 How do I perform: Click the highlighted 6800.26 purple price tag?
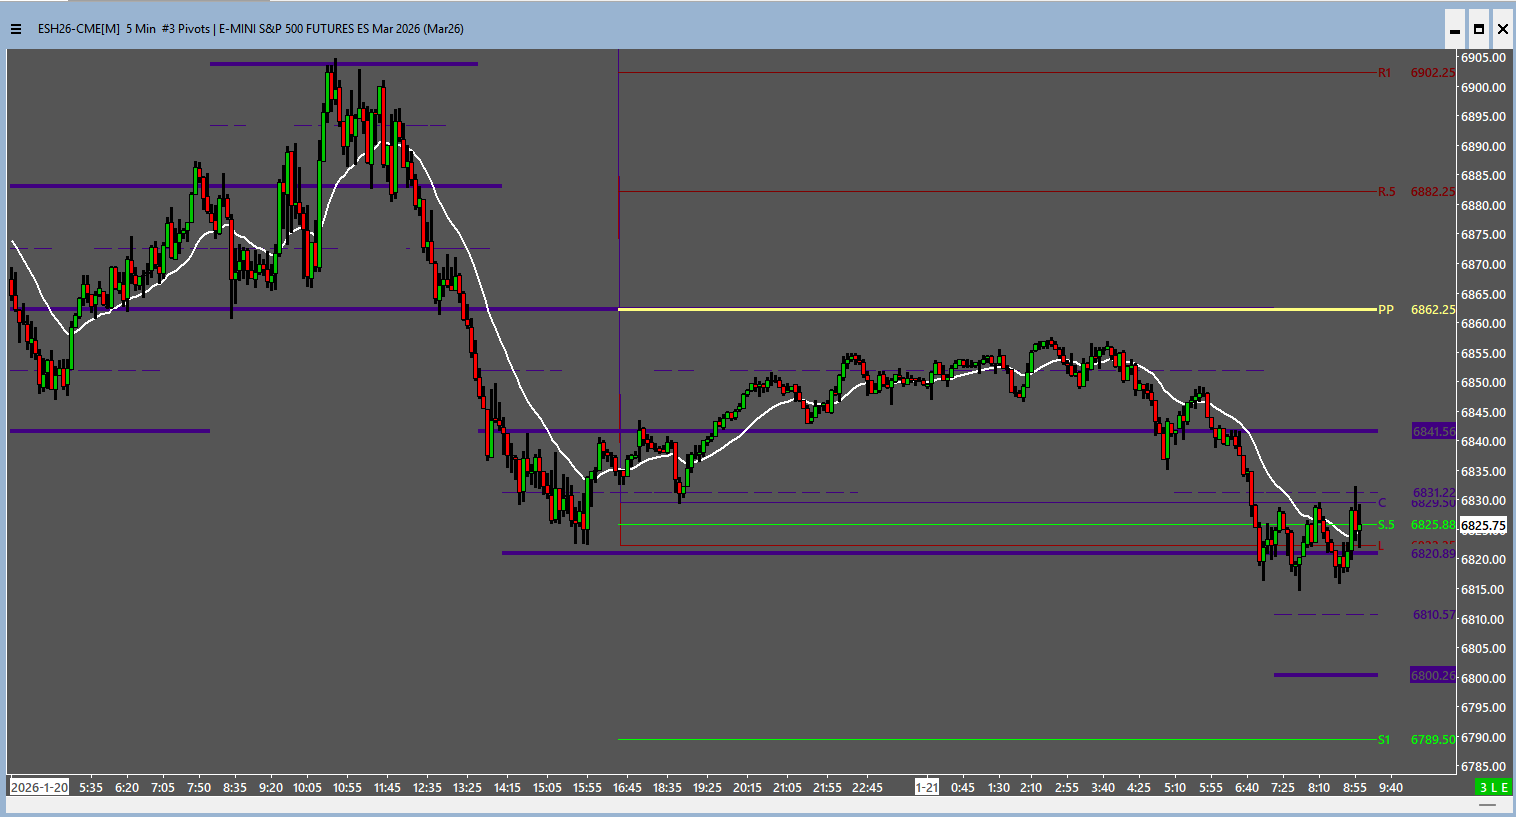(x=1433, y=676)
